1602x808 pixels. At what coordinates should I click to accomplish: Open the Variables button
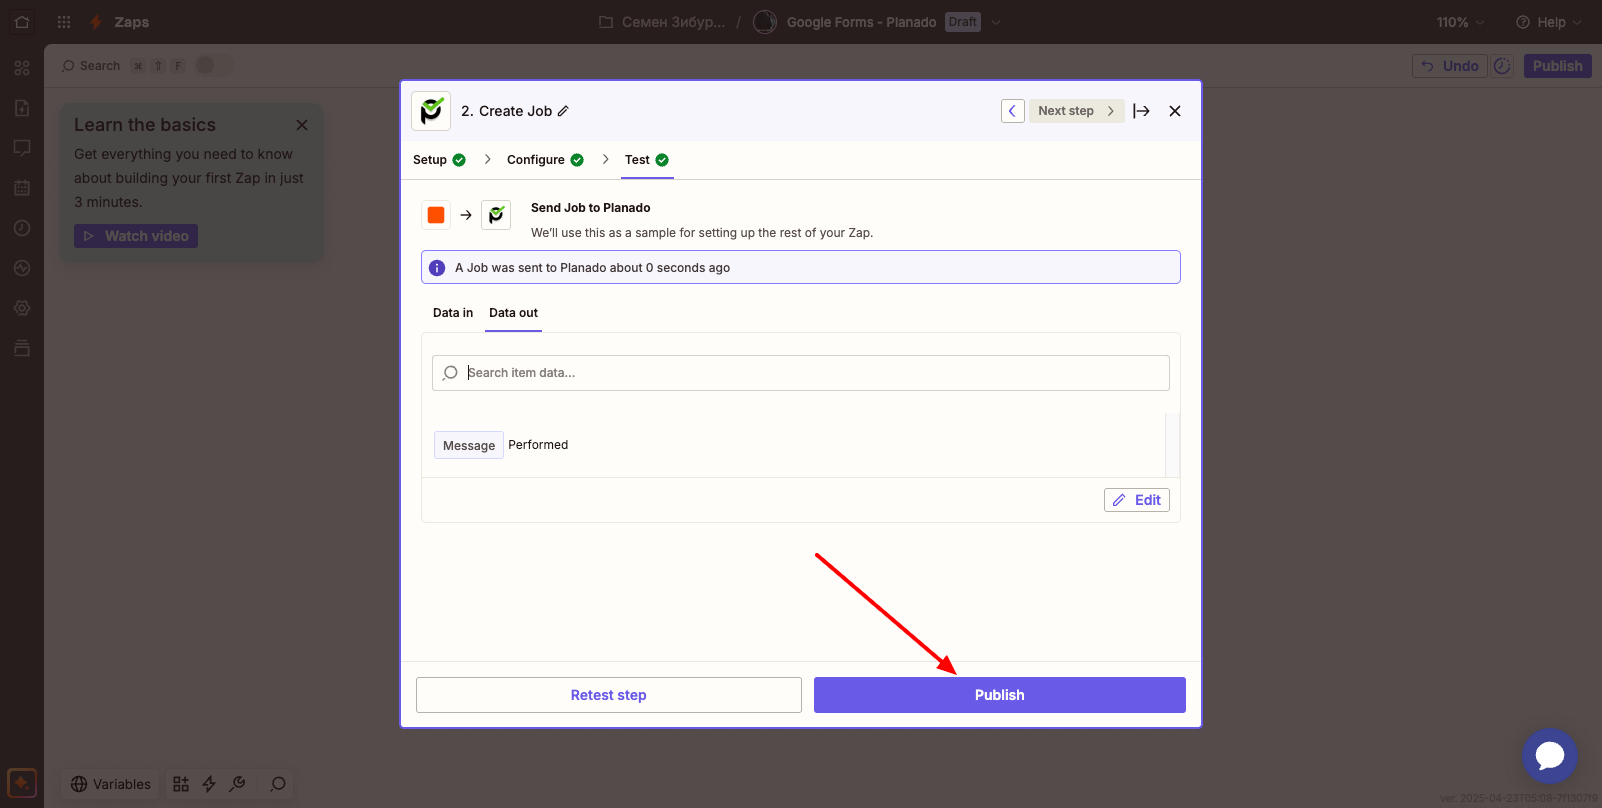coord(111,784)
